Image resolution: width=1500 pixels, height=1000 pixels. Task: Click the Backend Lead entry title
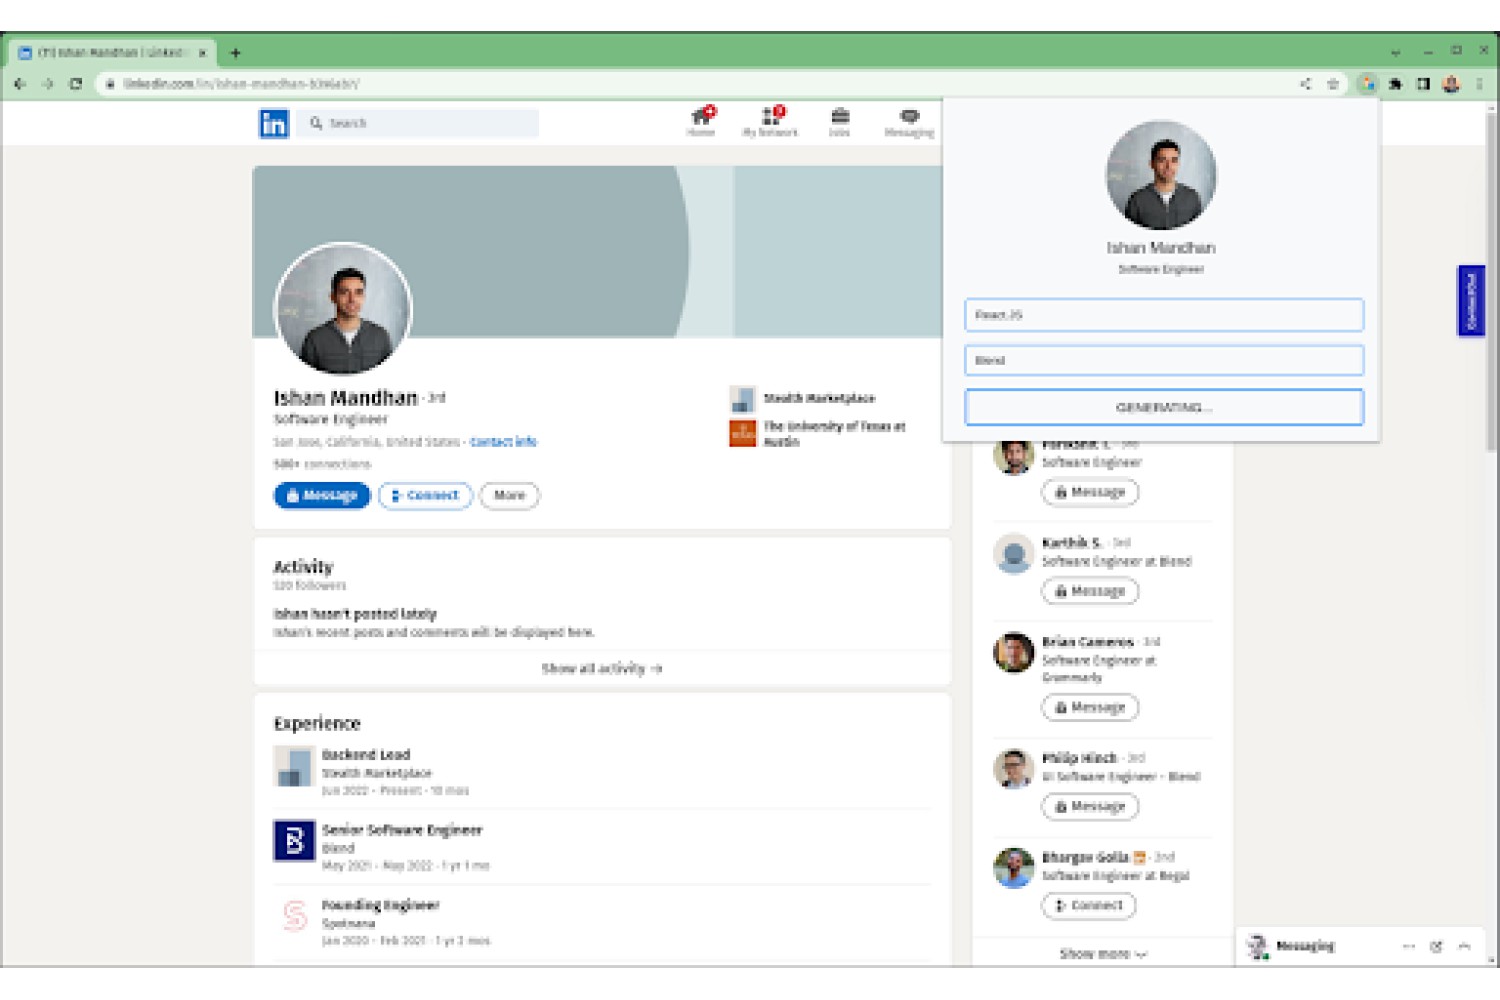point(366,755)
